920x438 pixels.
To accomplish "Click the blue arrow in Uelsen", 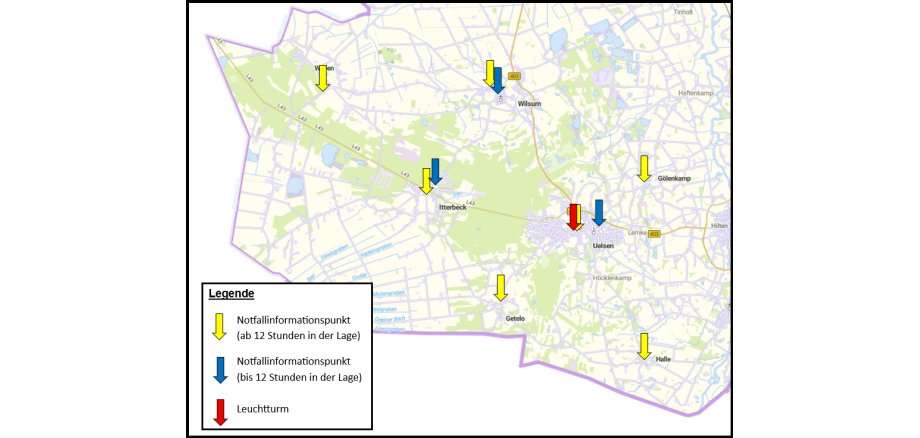I will [599, 212].
